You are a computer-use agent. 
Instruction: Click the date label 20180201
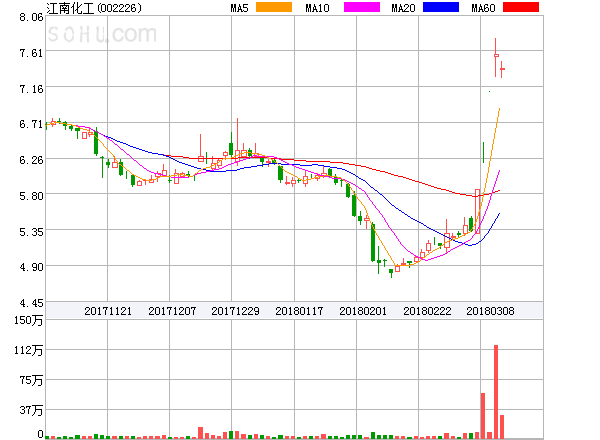coord(363,311)
